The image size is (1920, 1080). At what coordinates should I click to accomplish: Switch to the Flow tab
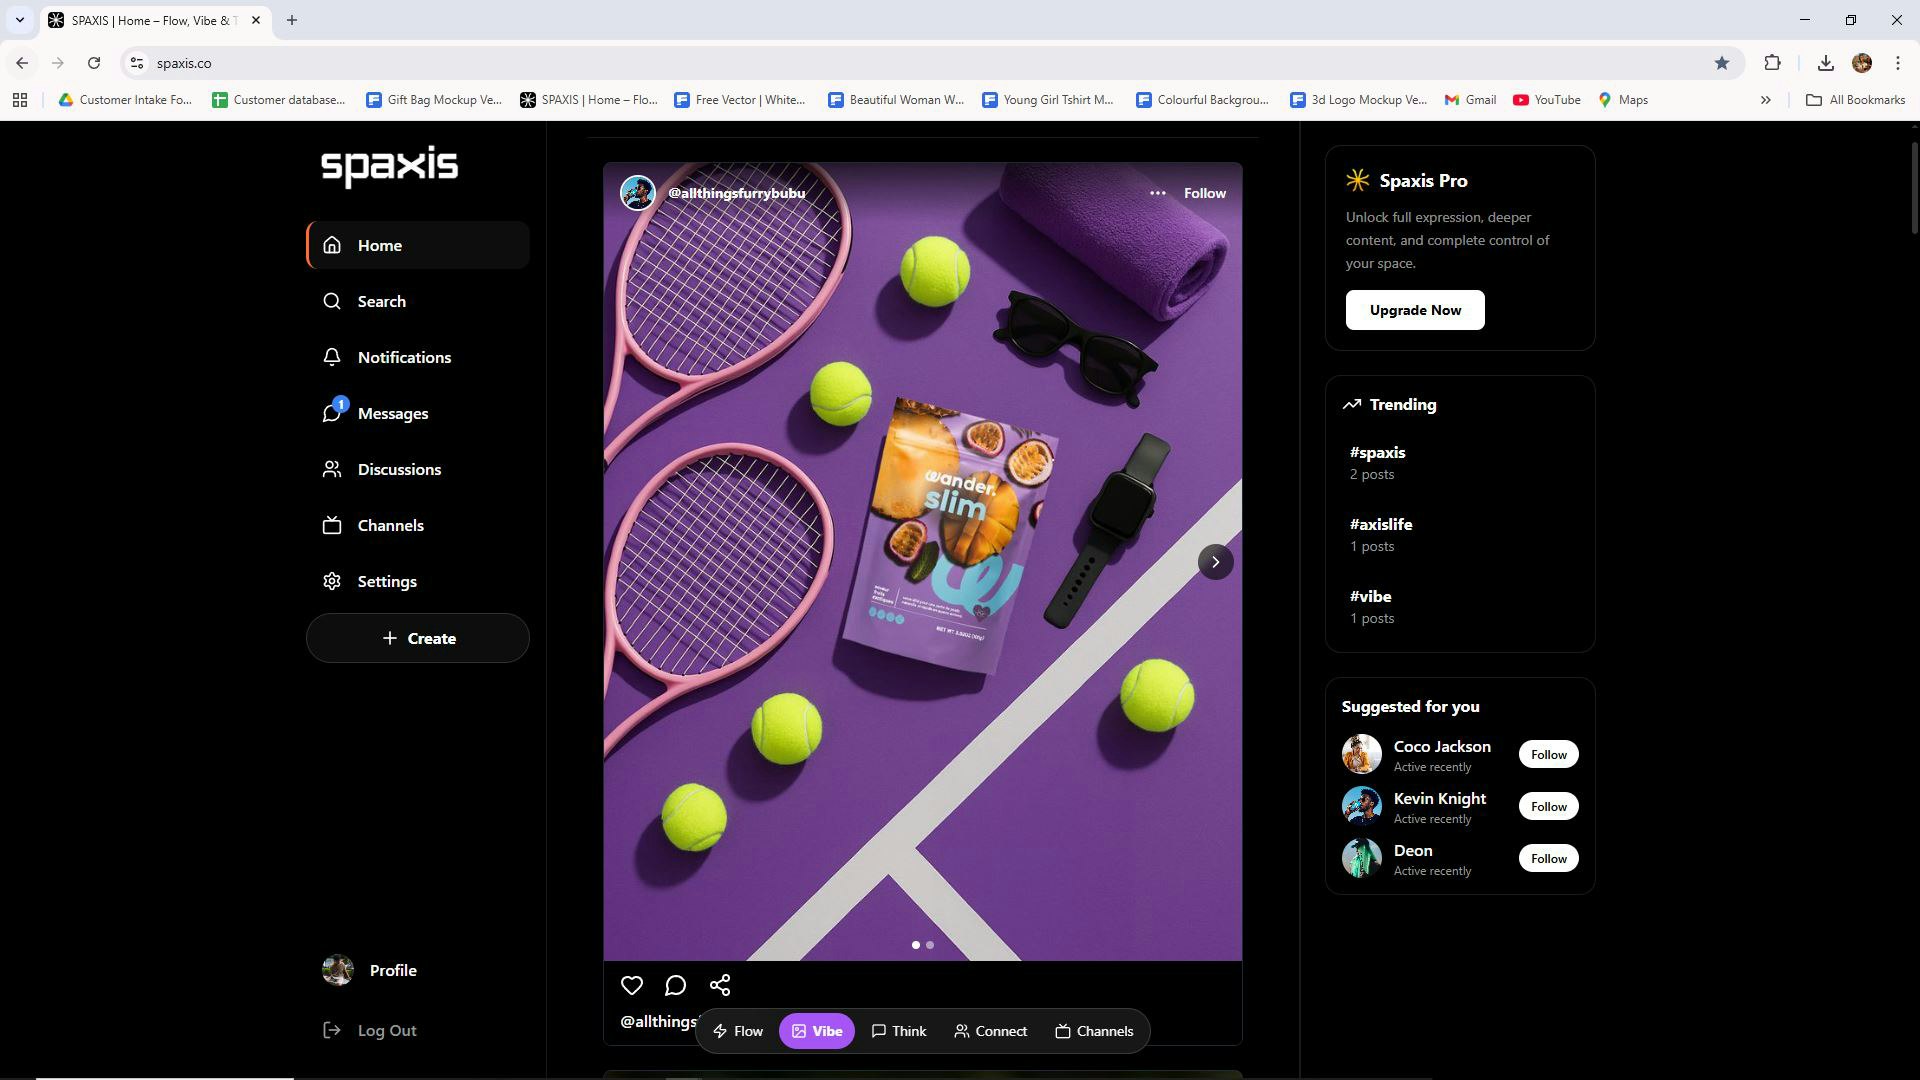(x=738, y=1031)
